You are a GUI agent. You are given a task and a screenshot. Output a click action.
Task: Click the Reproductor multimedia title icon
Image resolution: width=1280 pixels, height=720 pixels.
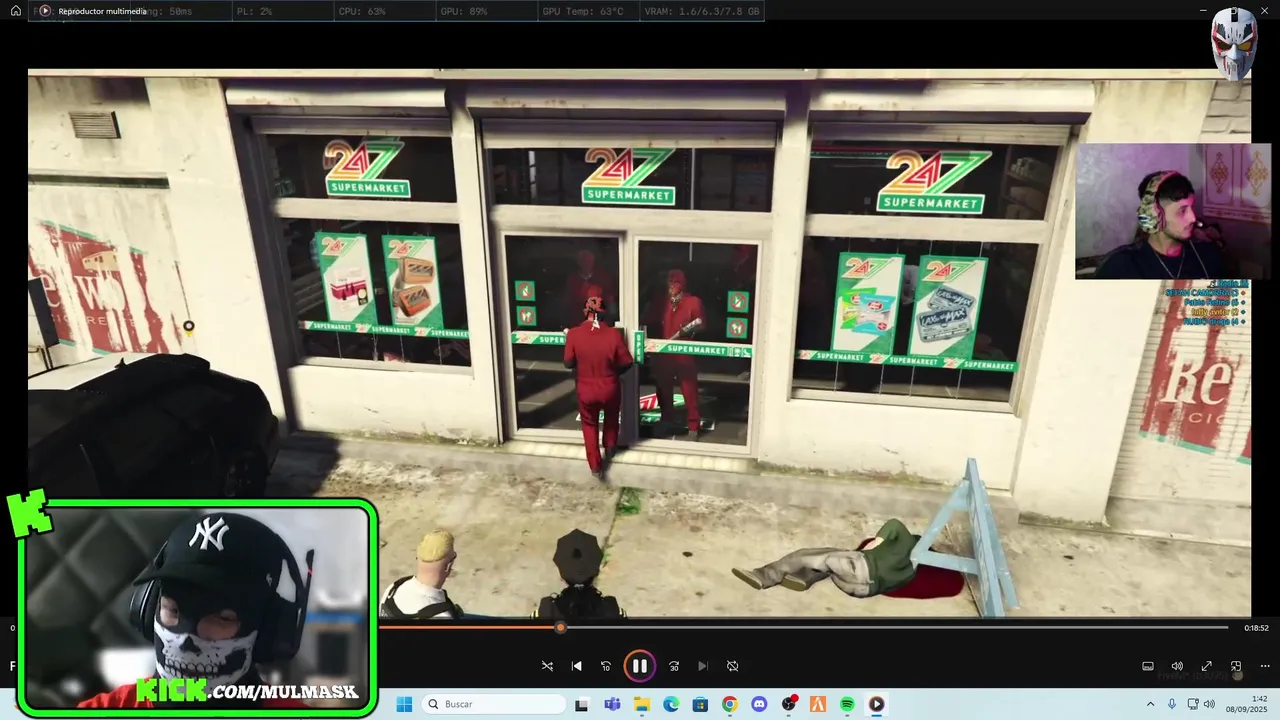(45, 11)
